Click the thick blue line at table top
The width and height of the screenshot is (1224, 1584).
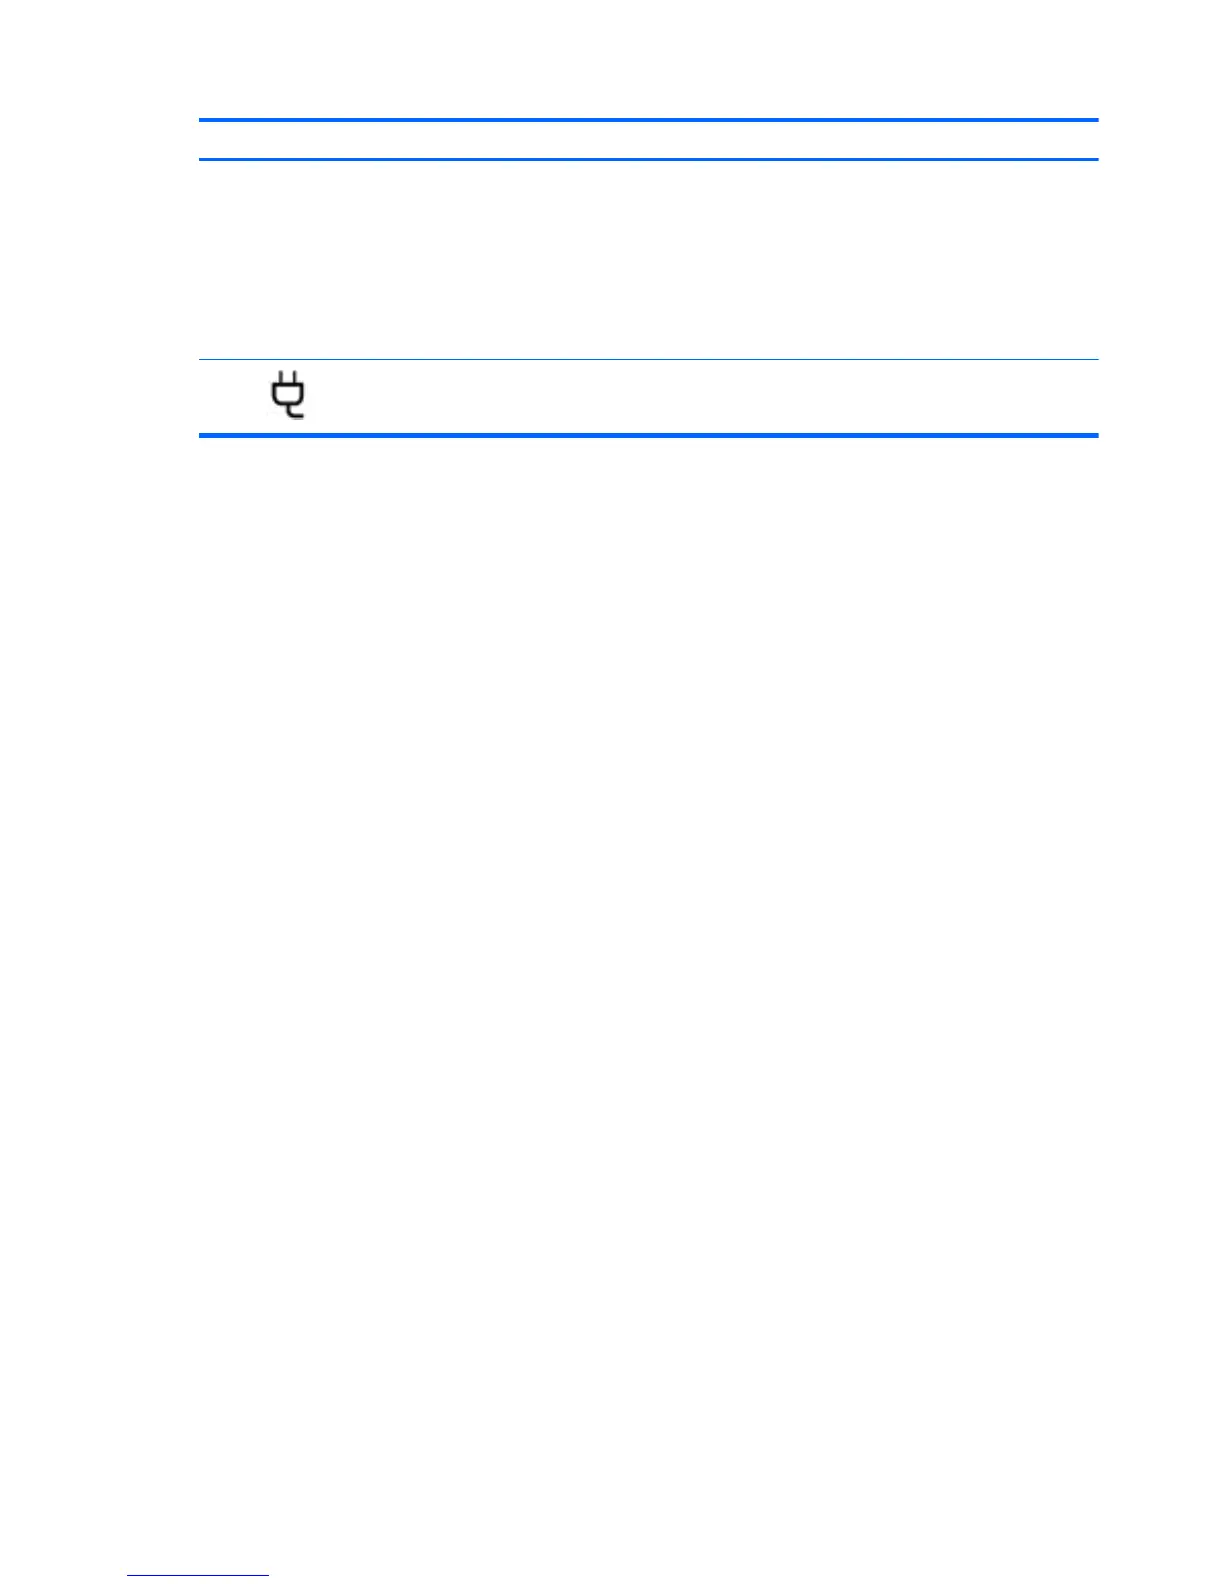[648, 120]
